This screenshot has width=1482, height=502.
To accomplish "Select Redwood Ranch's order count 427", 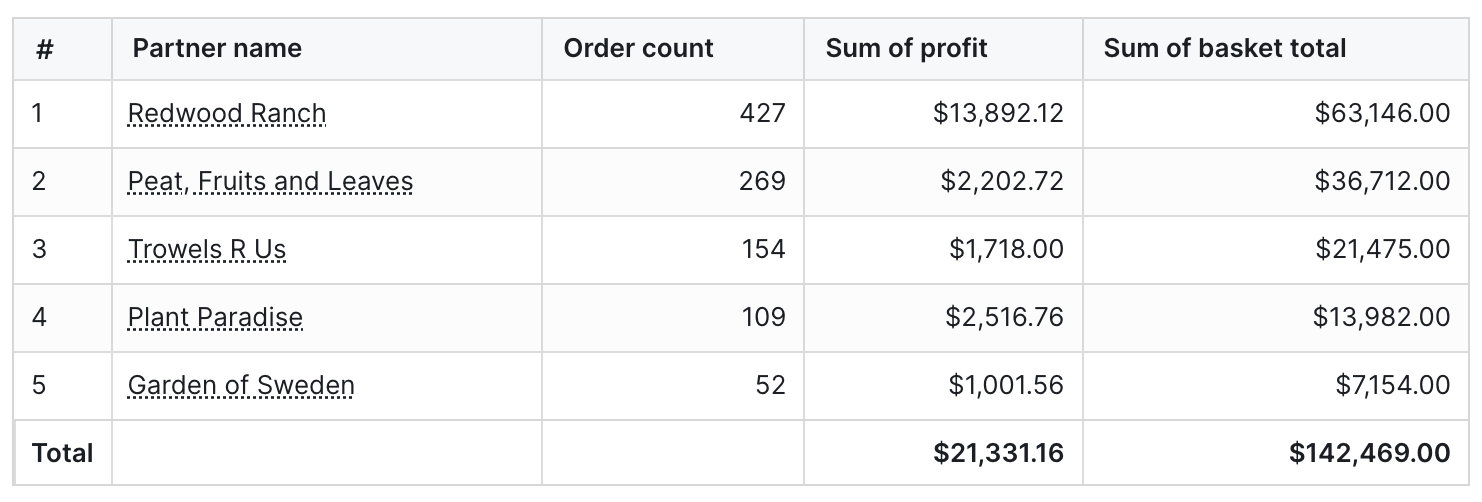I will [762, 114].
